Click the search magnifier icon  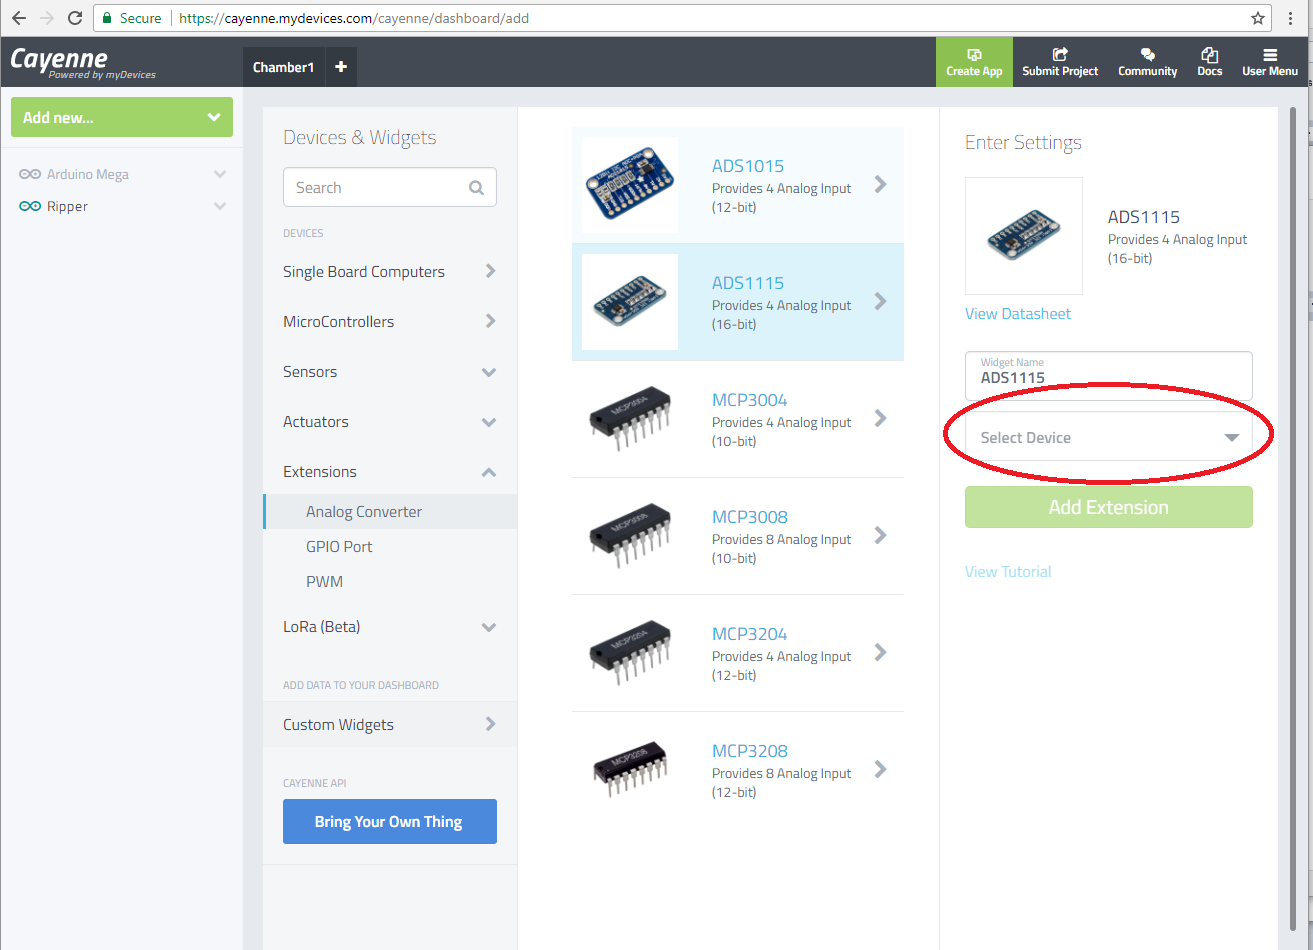pos(477,188)
